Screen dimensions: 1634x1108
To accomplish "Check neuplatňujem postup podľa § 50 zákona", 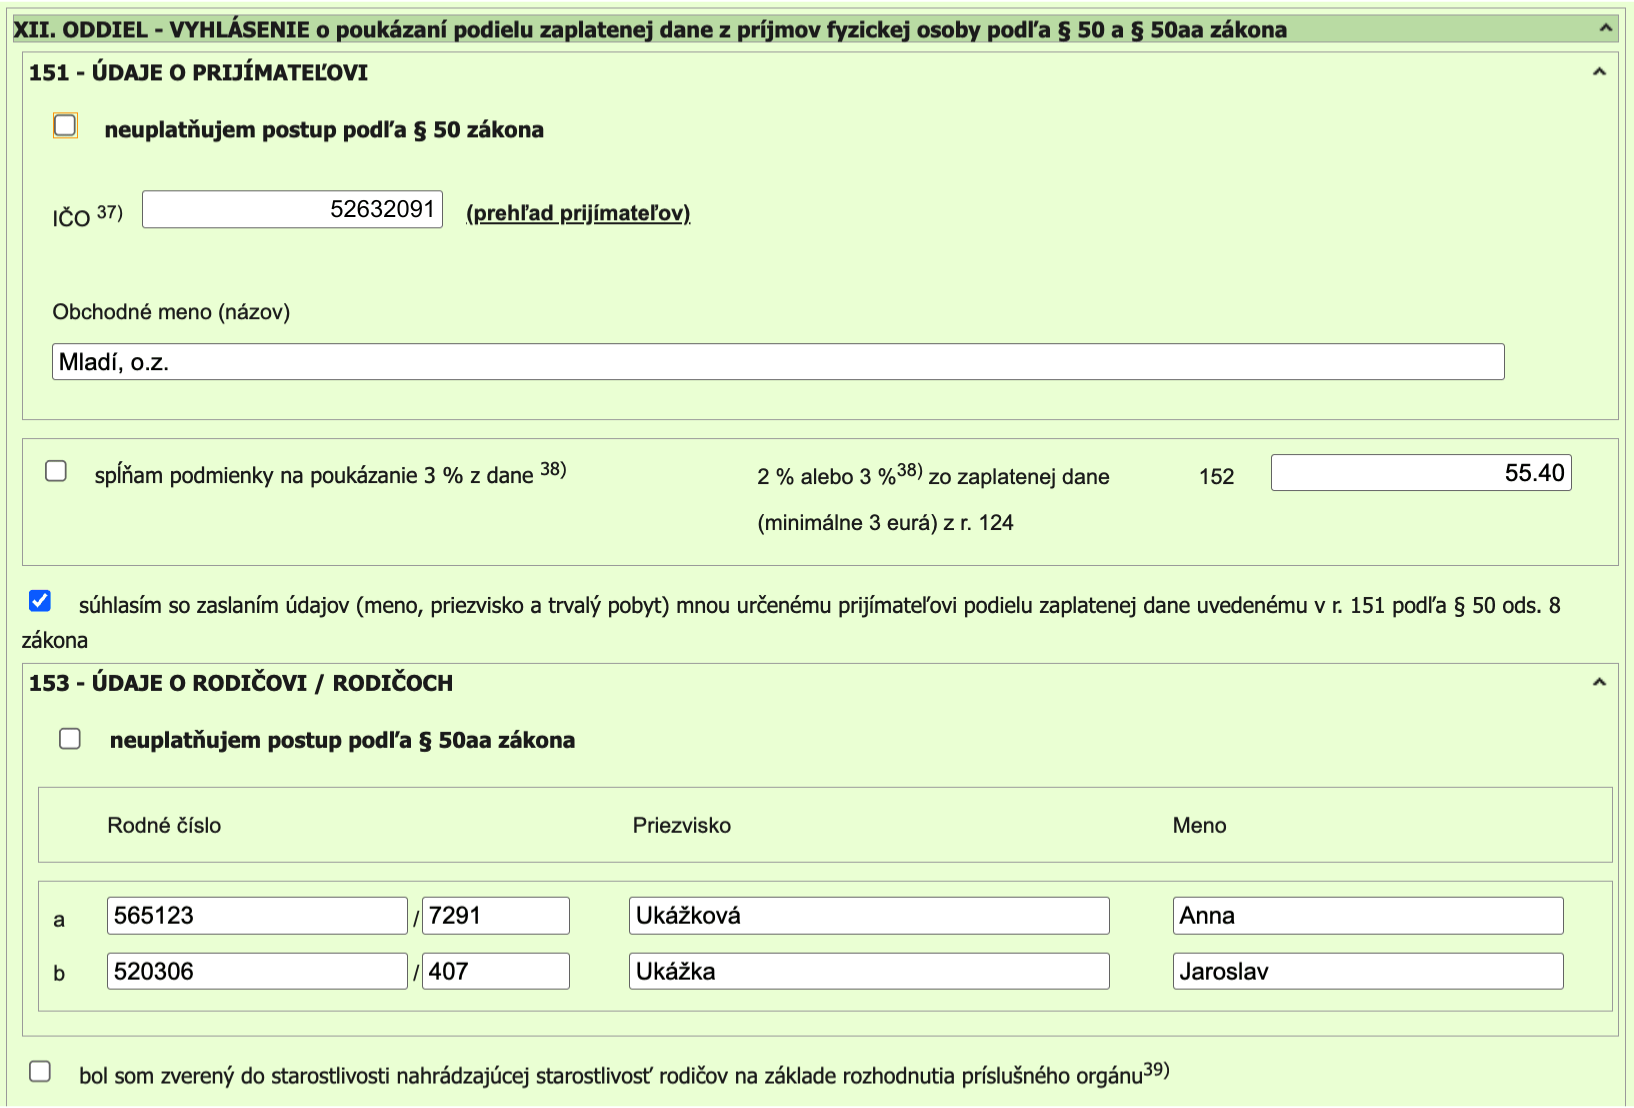I will [65, 126].
